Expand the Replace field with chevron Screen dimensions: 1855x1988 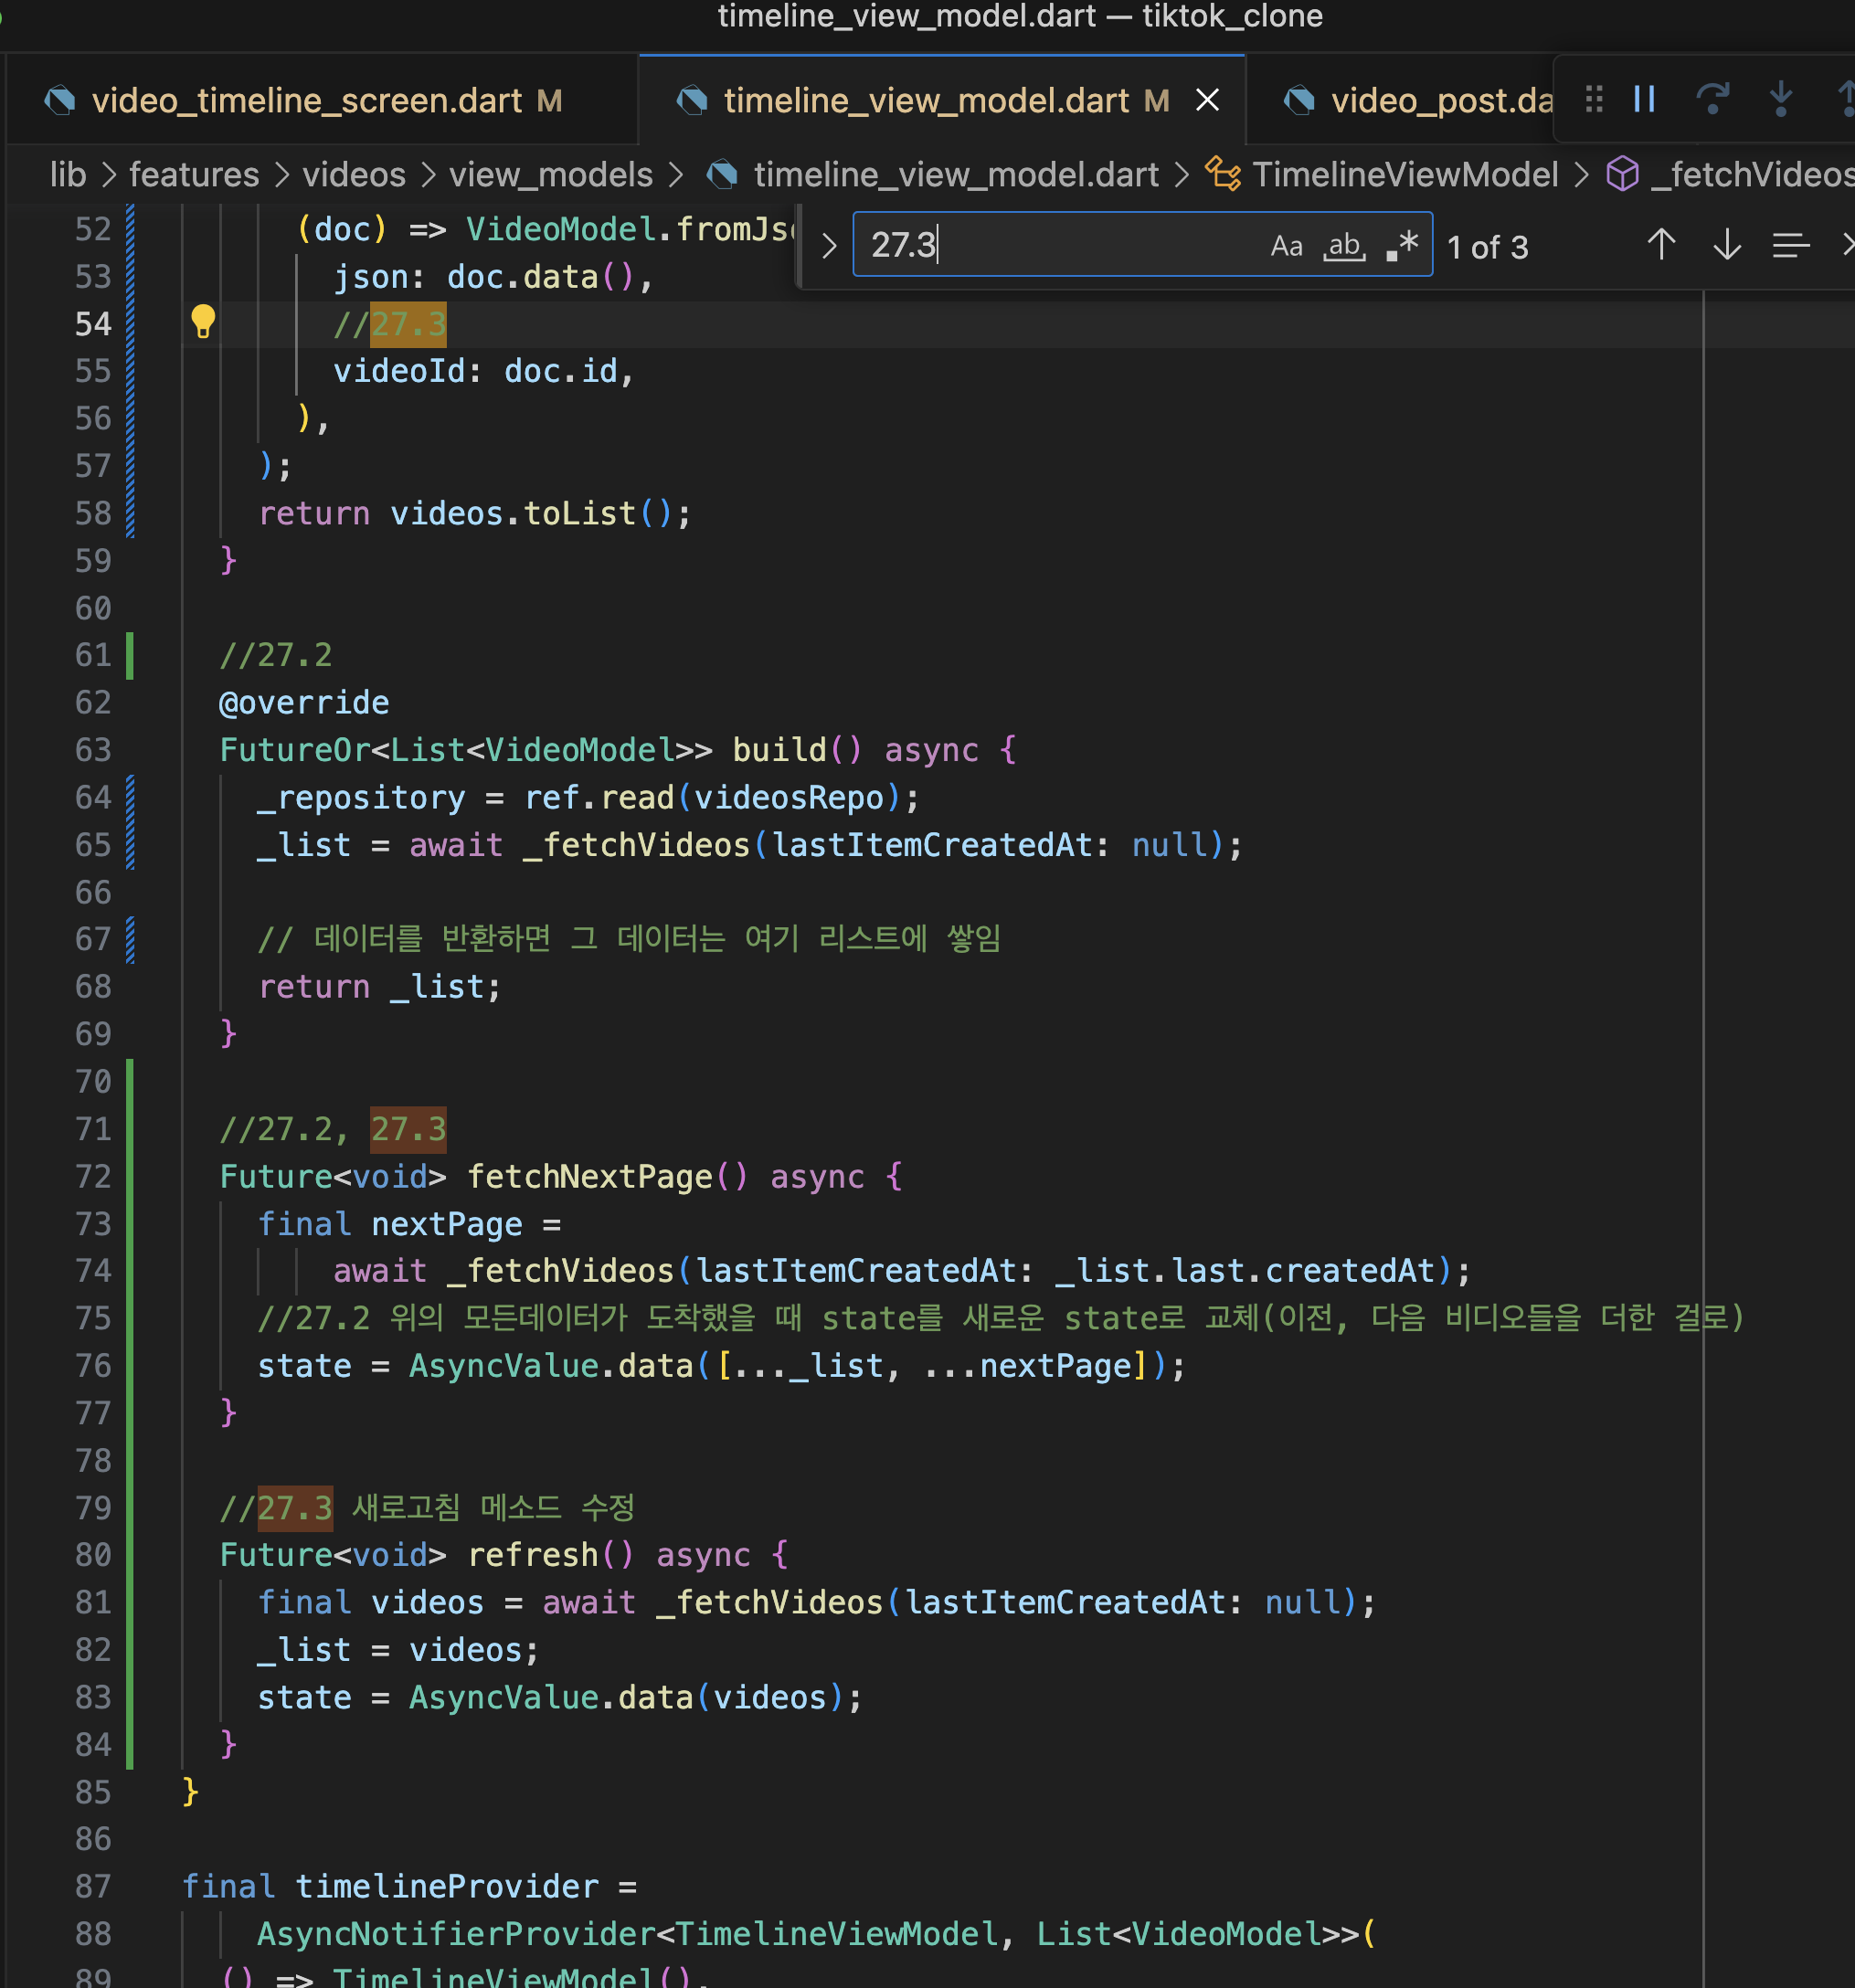[828, 246]
